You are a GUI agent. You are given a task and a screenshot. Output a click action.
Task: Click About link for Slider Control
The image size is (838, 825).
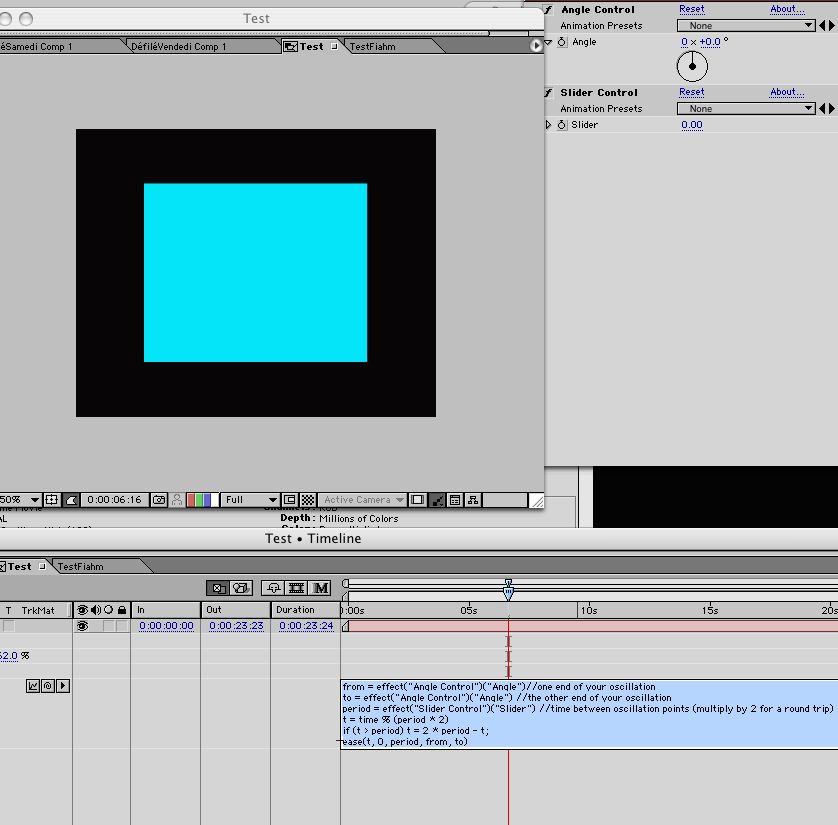tap(787, 92)
